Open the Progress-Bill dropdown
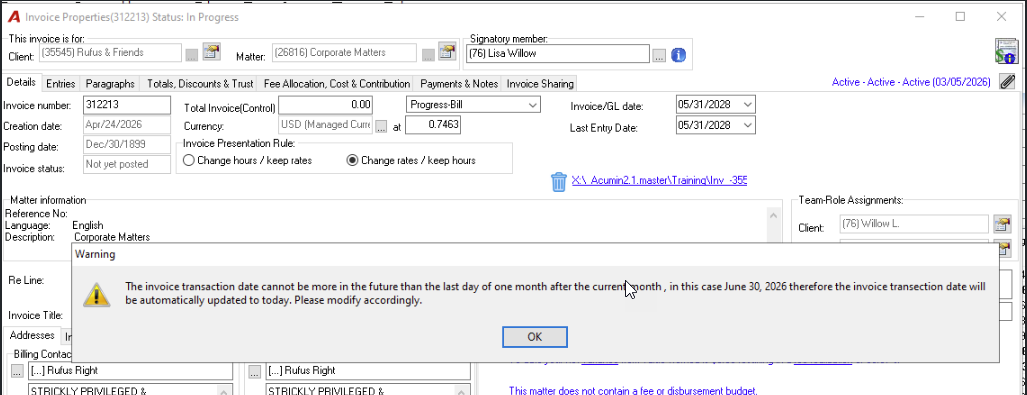This screenshot has height=395, width=1027. (533, 104)
